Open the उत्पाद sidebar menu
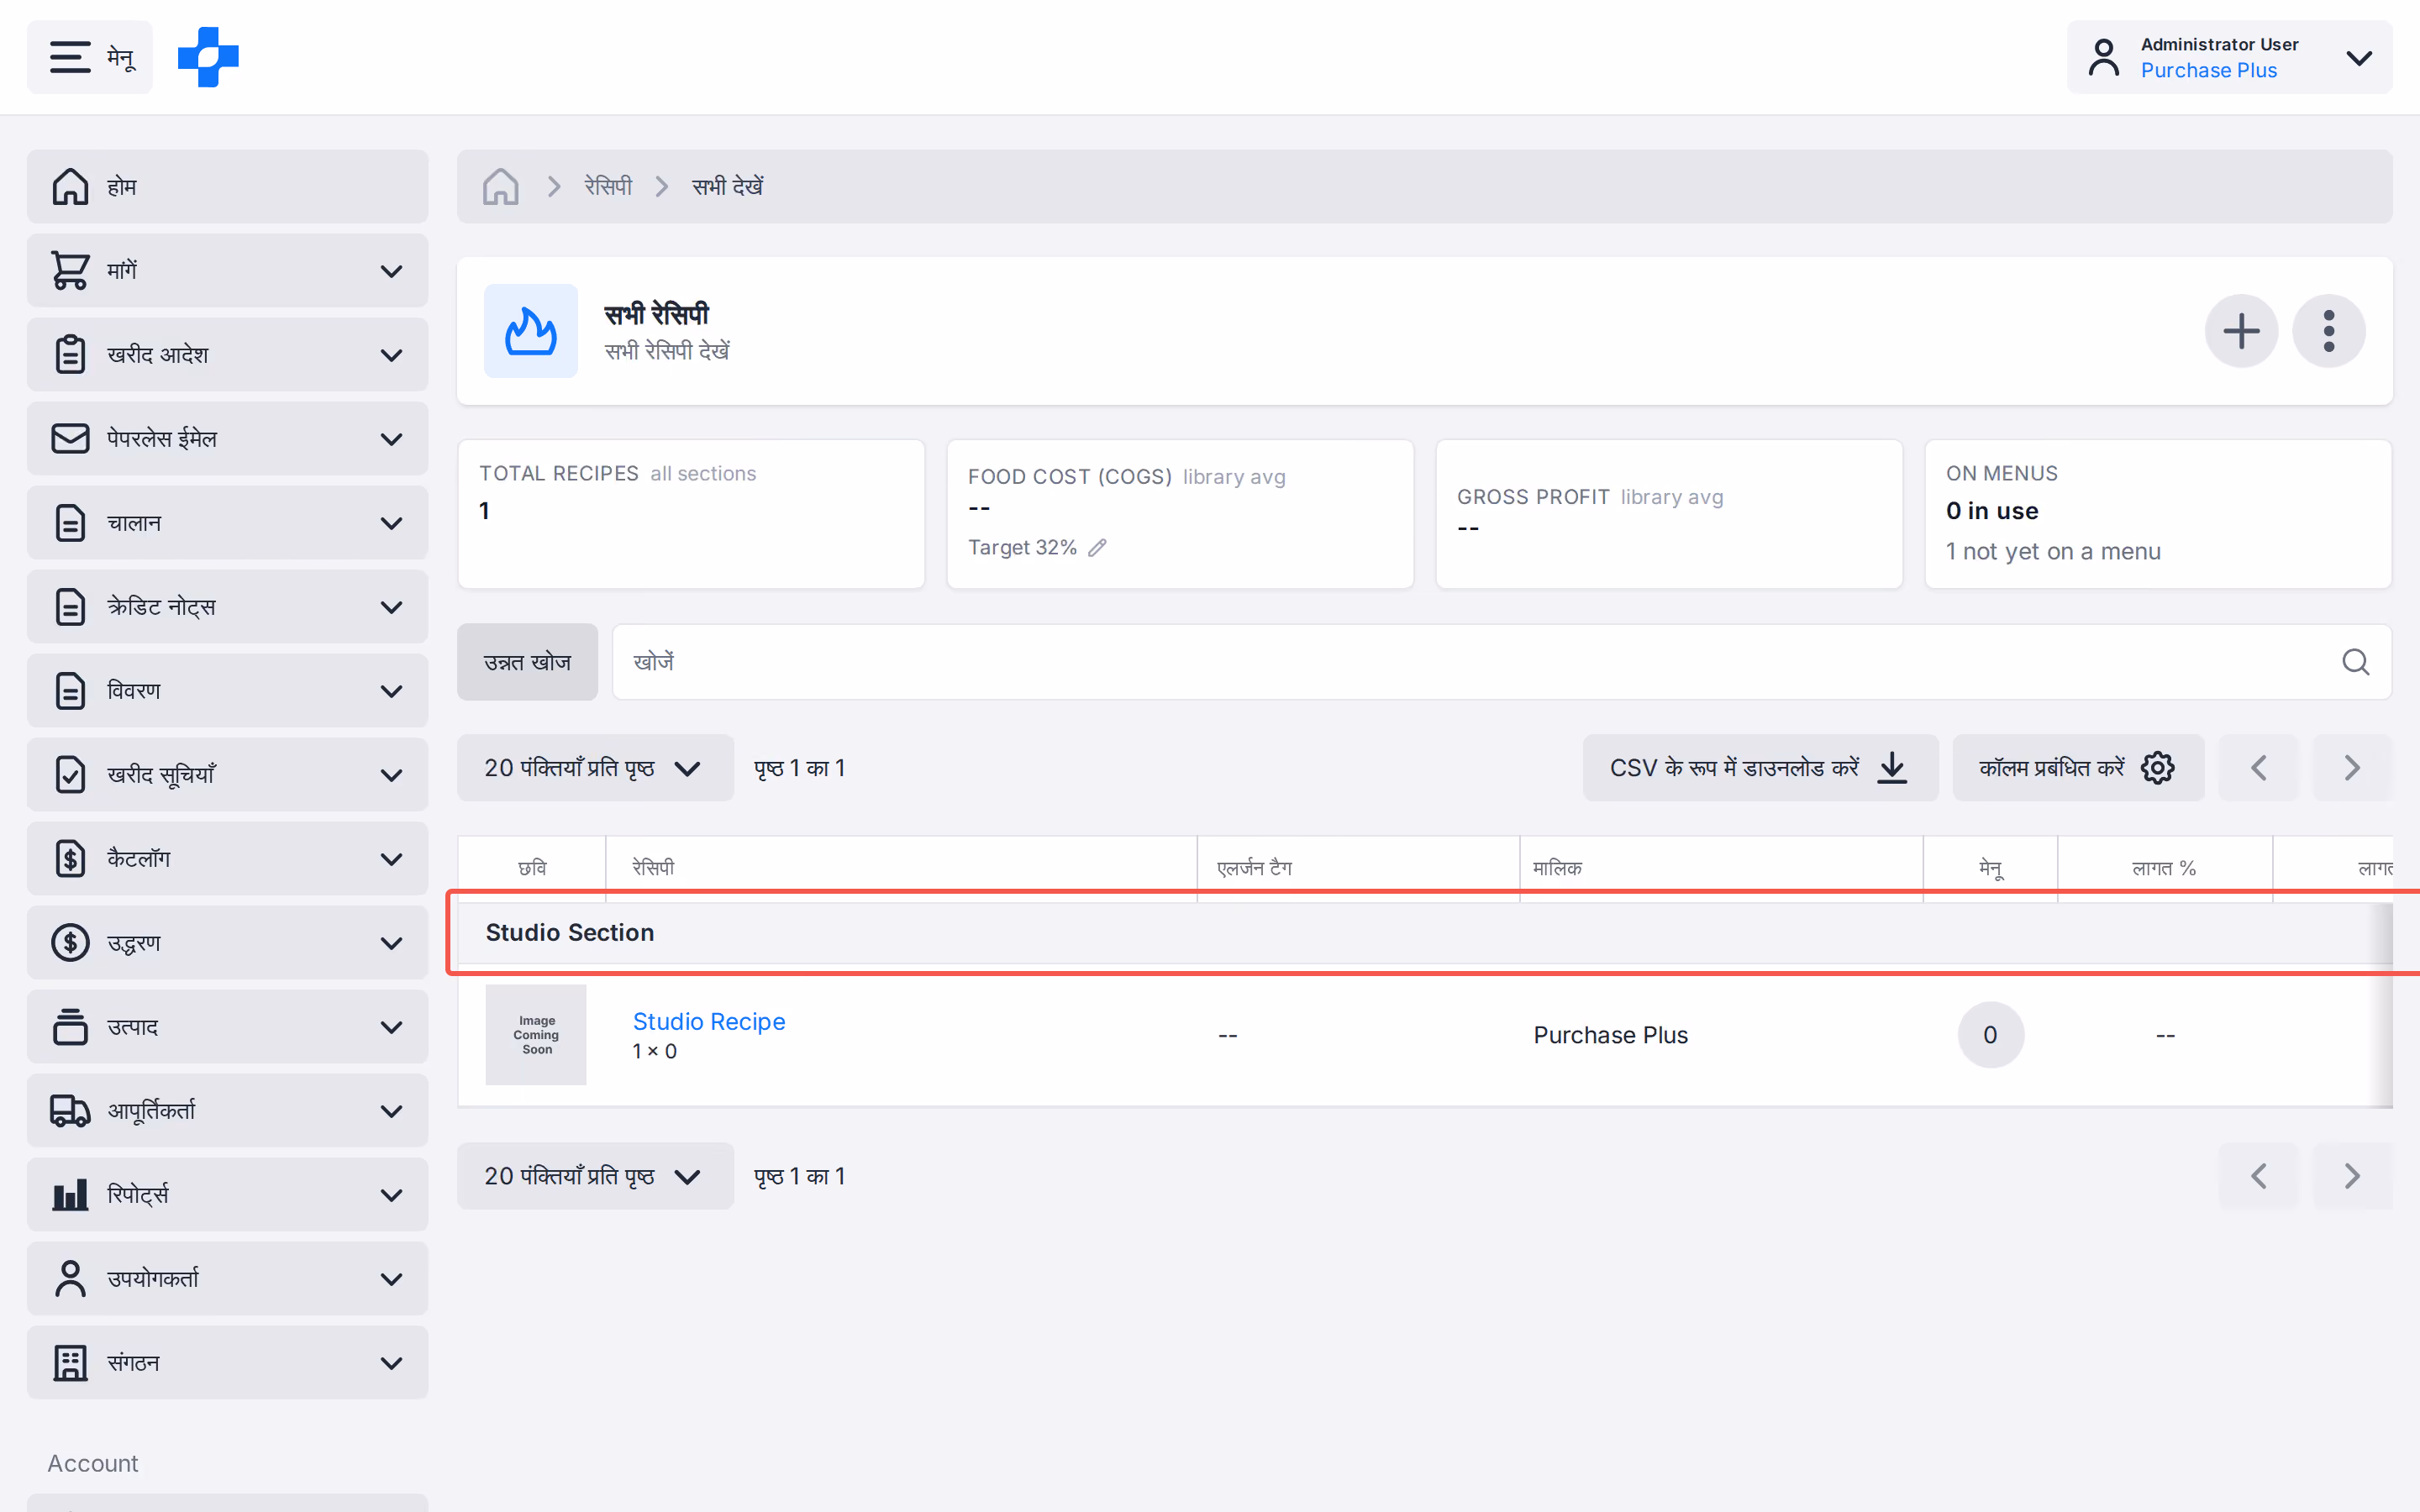The width and height of the screenshot is (2420, 1512). tap(227, 1027)
